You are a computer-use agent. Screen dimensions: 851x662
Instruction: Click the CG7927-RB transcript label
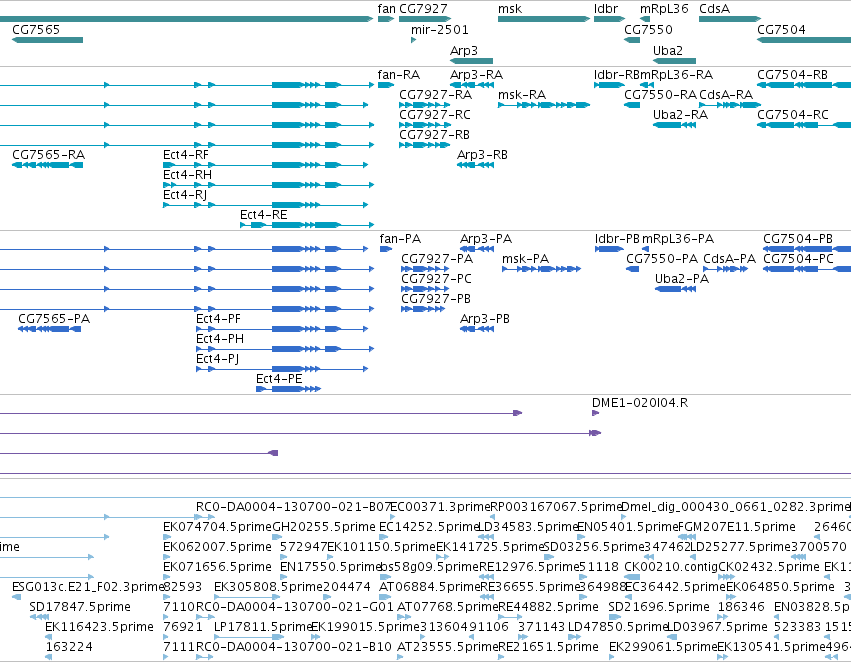click(434, 135)
